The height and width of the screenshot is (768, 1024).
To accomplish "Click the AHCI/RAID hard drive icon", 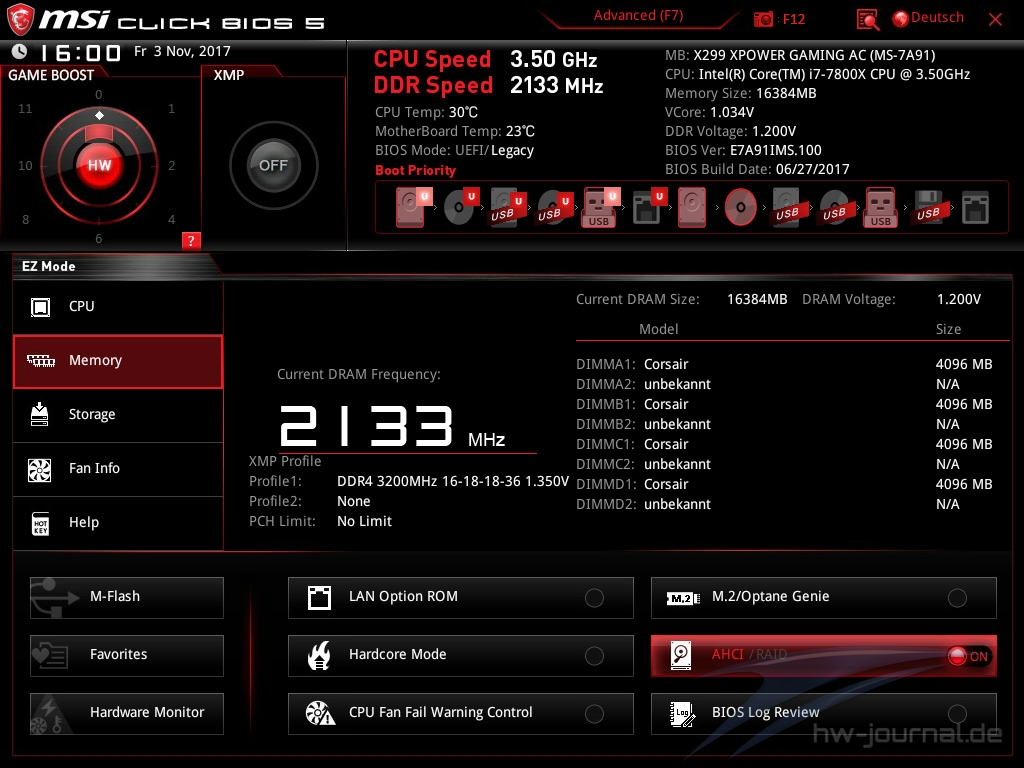I will (x=681, y=656).
